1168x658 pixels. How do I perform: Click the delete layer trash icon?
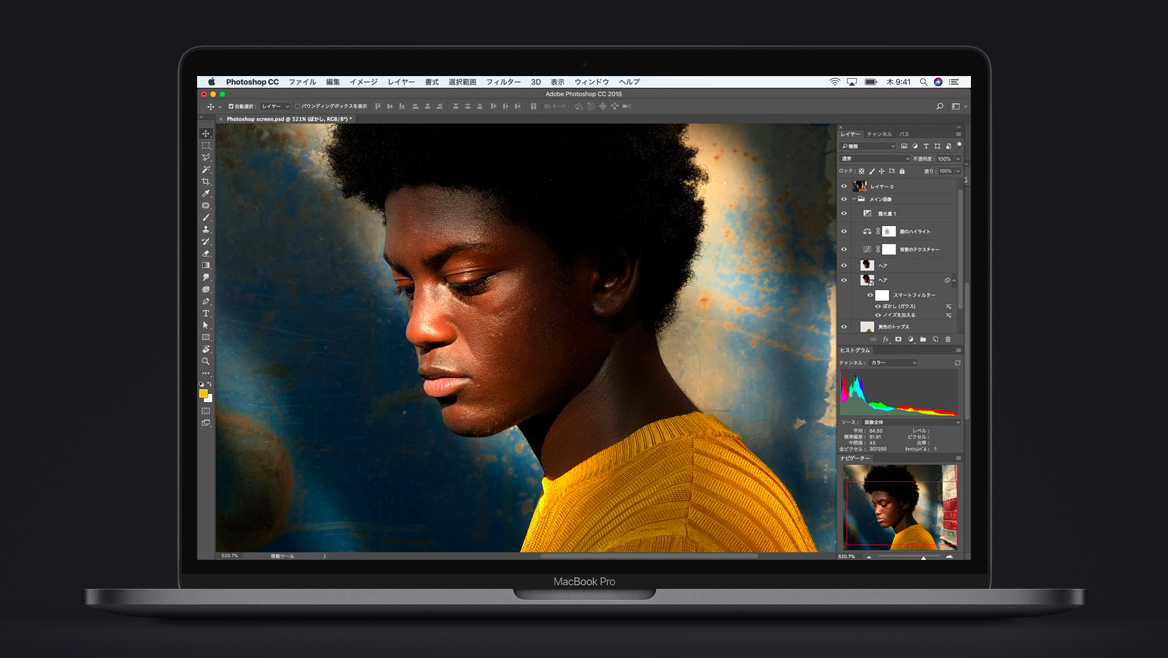(948, 339)
